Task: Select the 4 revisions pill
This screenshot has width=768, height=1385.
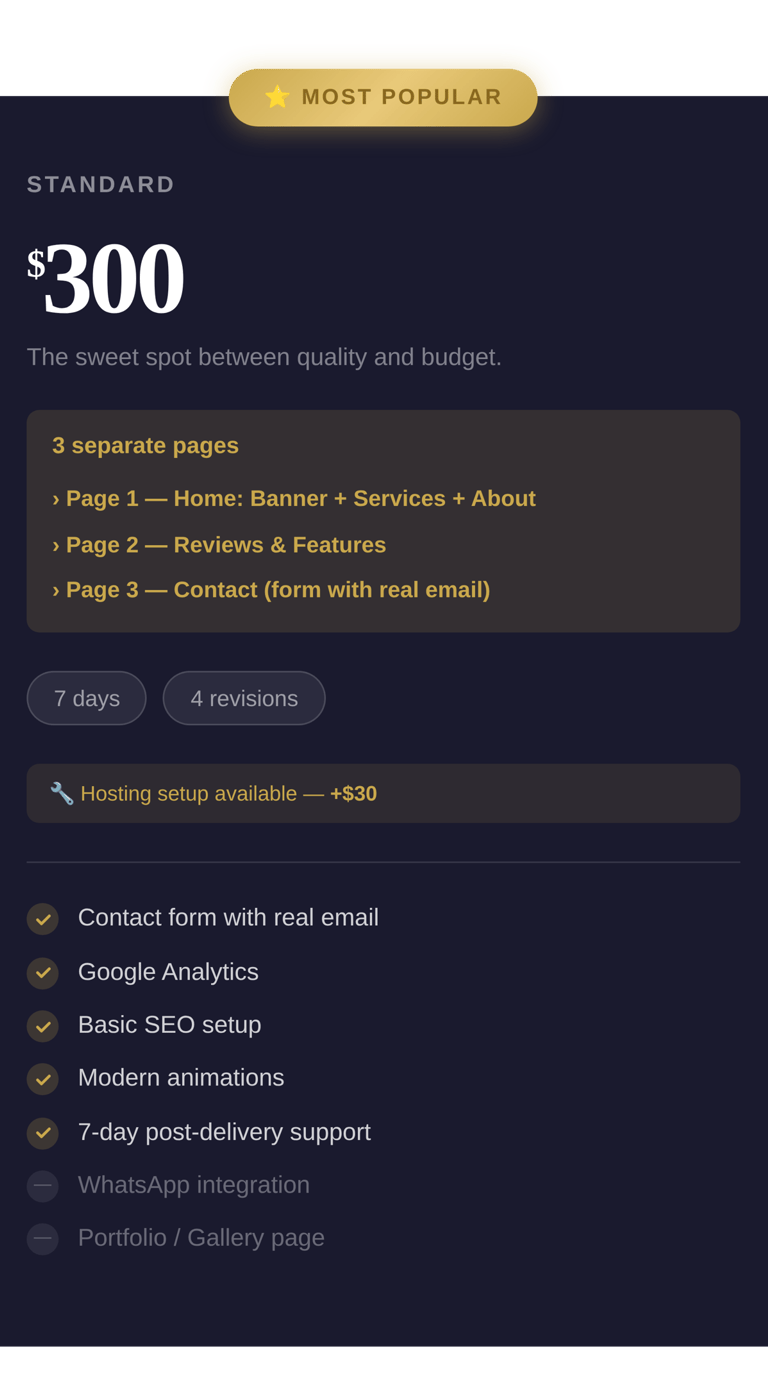Action: point(244,698)
